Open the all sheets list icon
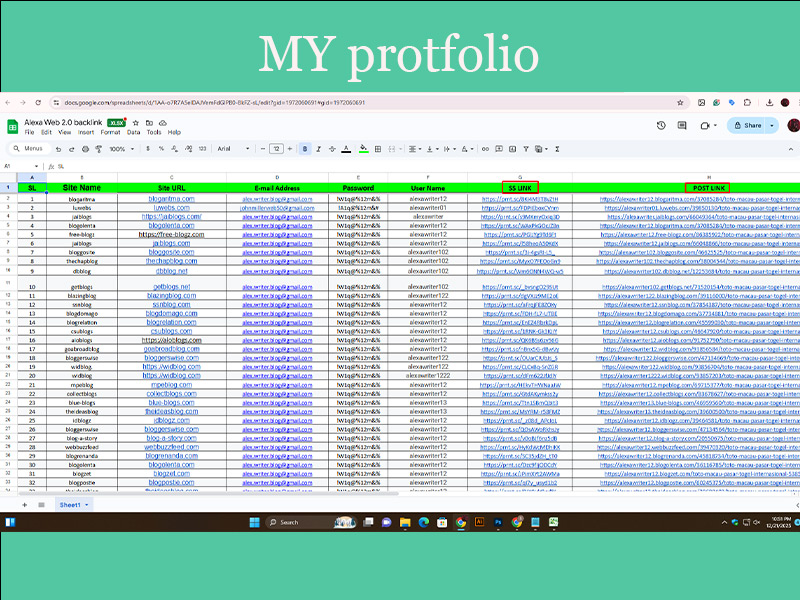The width and height of the screenshot is (800, 600). click(x=41, y=505)
